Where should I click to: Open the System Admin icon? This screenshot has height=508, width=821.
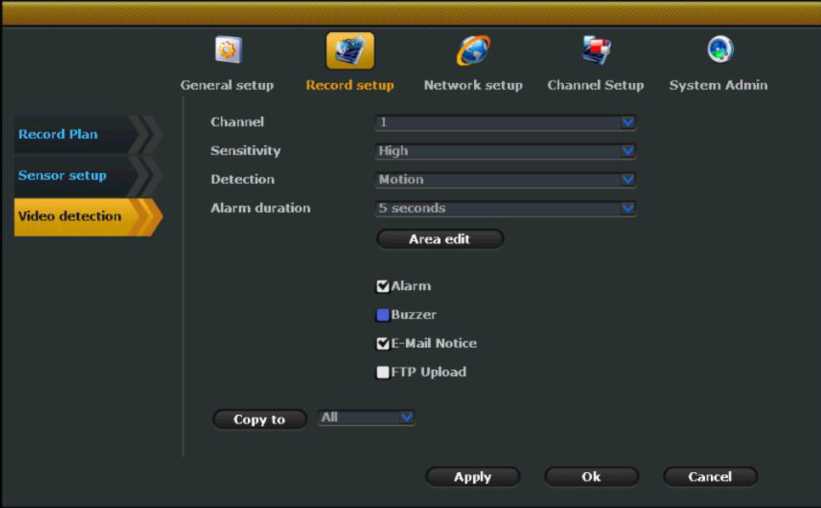(x=719, y=50)
